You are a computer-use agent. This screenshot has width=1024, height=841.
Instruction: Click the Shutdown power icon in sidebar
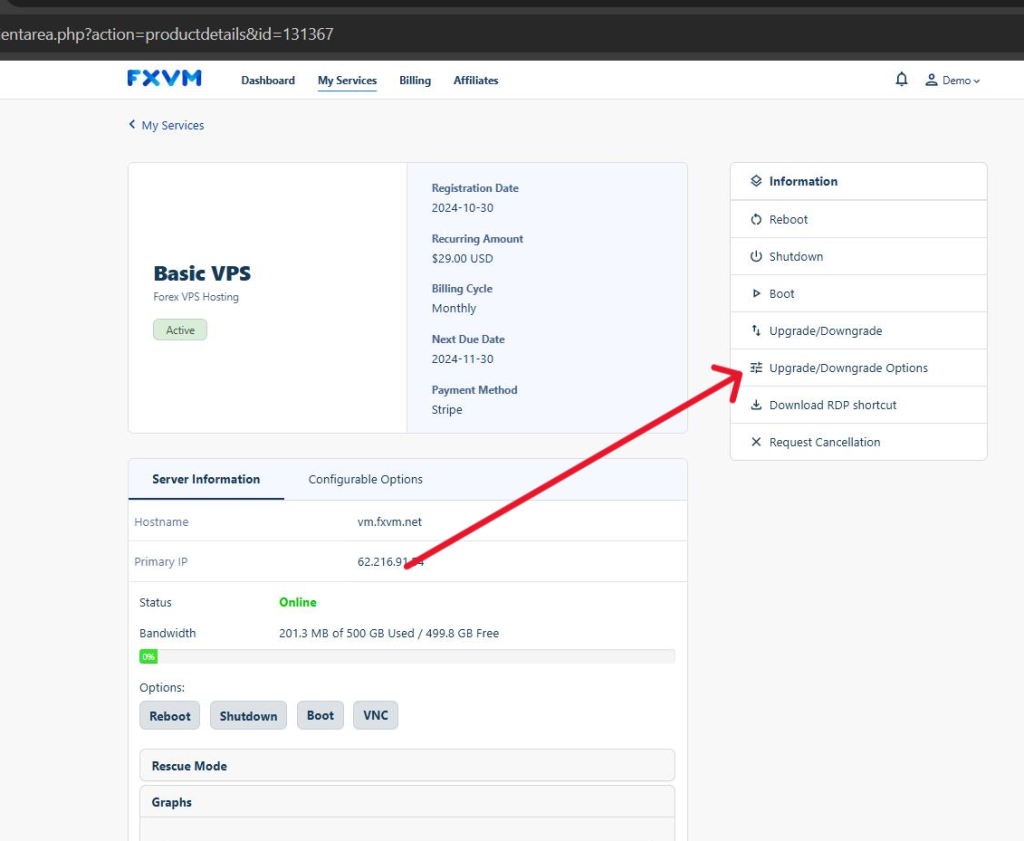click(x=756, y=257)
